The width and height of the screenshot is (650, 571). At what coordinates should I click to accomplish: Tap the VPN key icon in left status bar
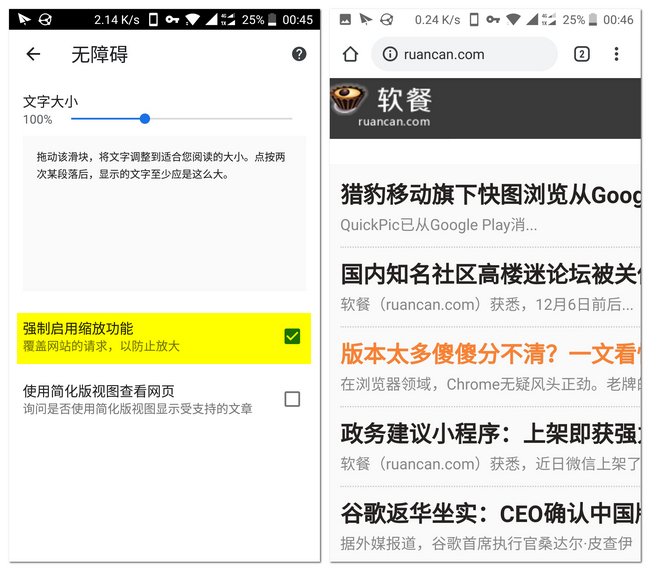coord(172,19)
